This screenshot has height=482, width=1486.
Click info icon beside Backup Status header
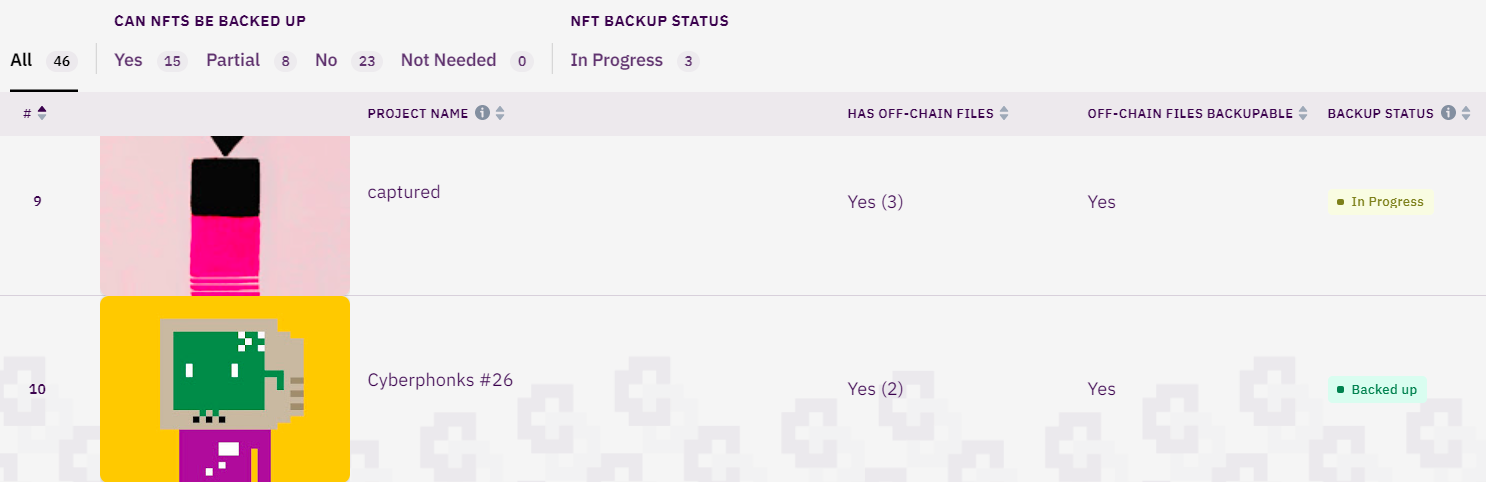(x=1448, y=114)
